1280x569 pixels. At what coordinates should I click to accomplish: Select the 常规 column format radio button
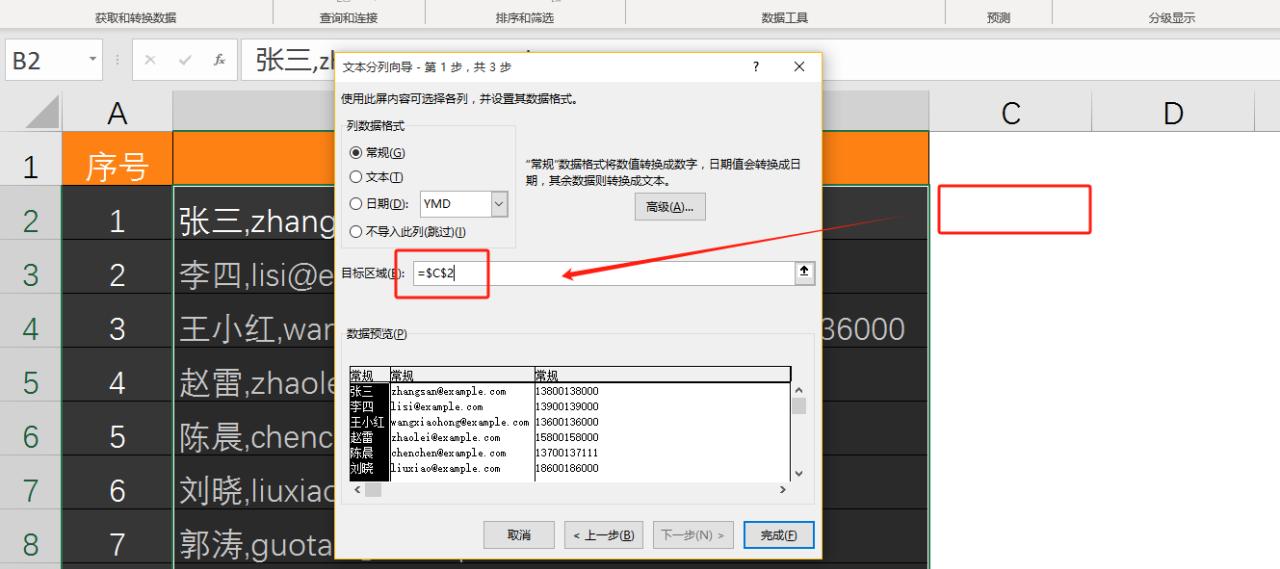pyautogui.click(x=355, y=153)
